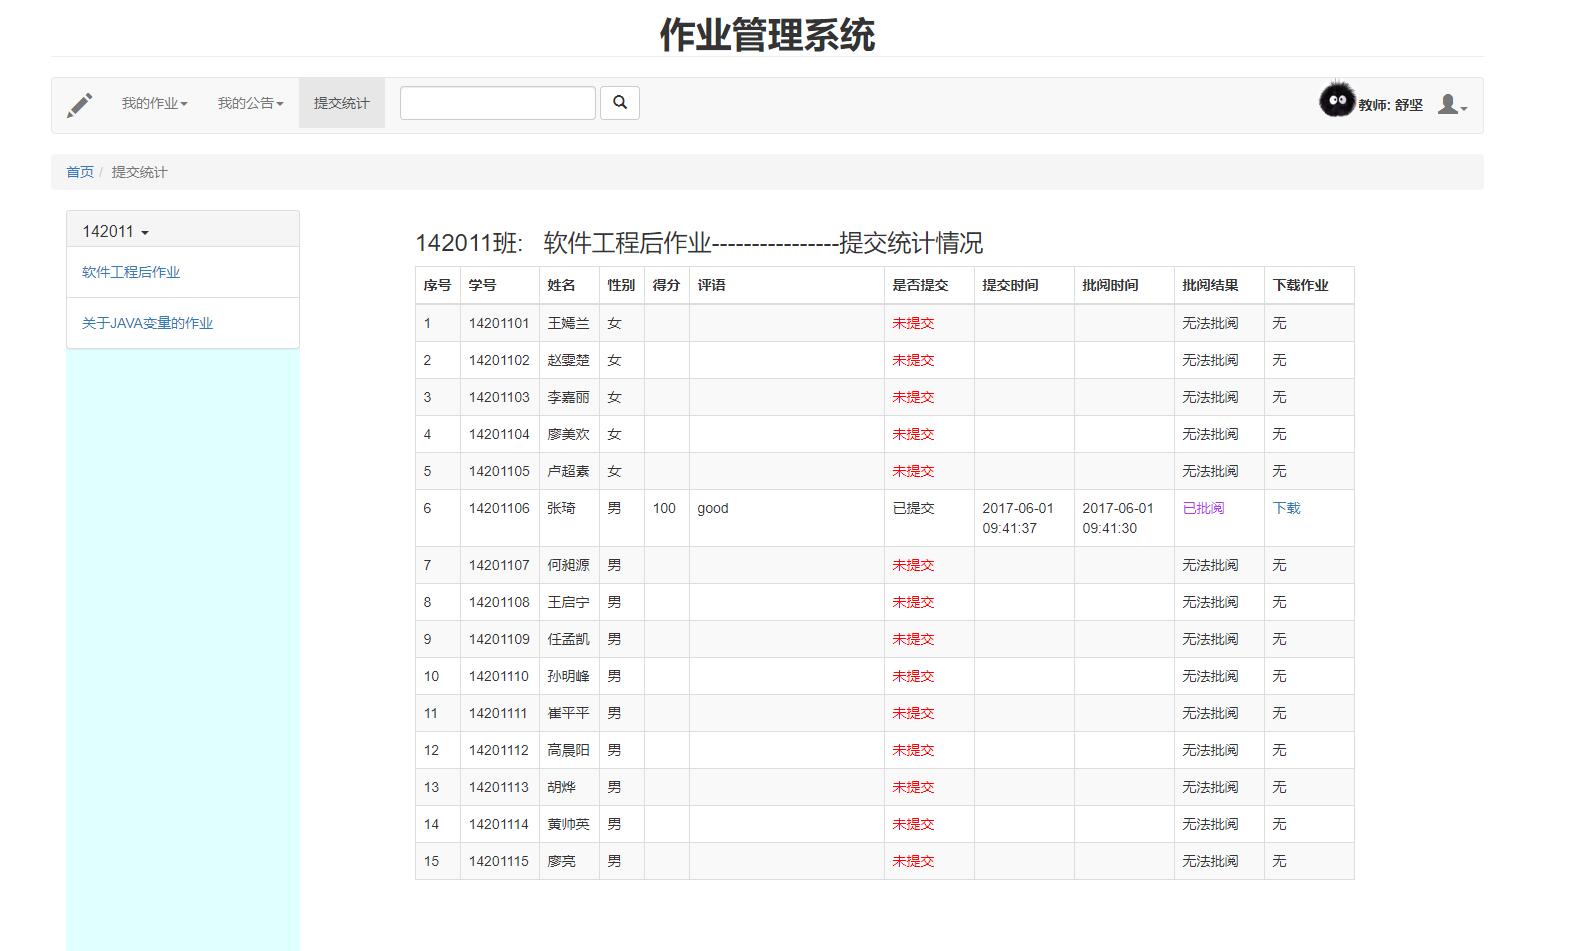The image size is (1569, 951).
Task: Click the 得分 column header
Action: pos(666,285)
